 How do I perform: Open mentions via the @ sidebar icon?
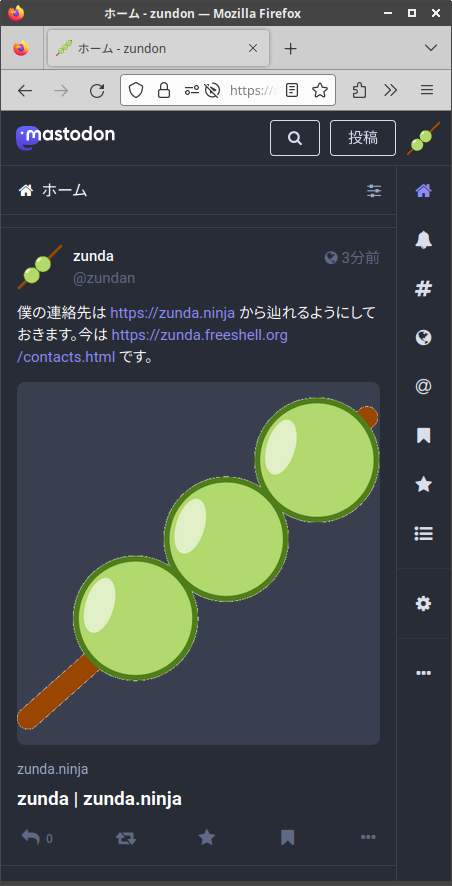pyautogui.click(x=424, y=386)
